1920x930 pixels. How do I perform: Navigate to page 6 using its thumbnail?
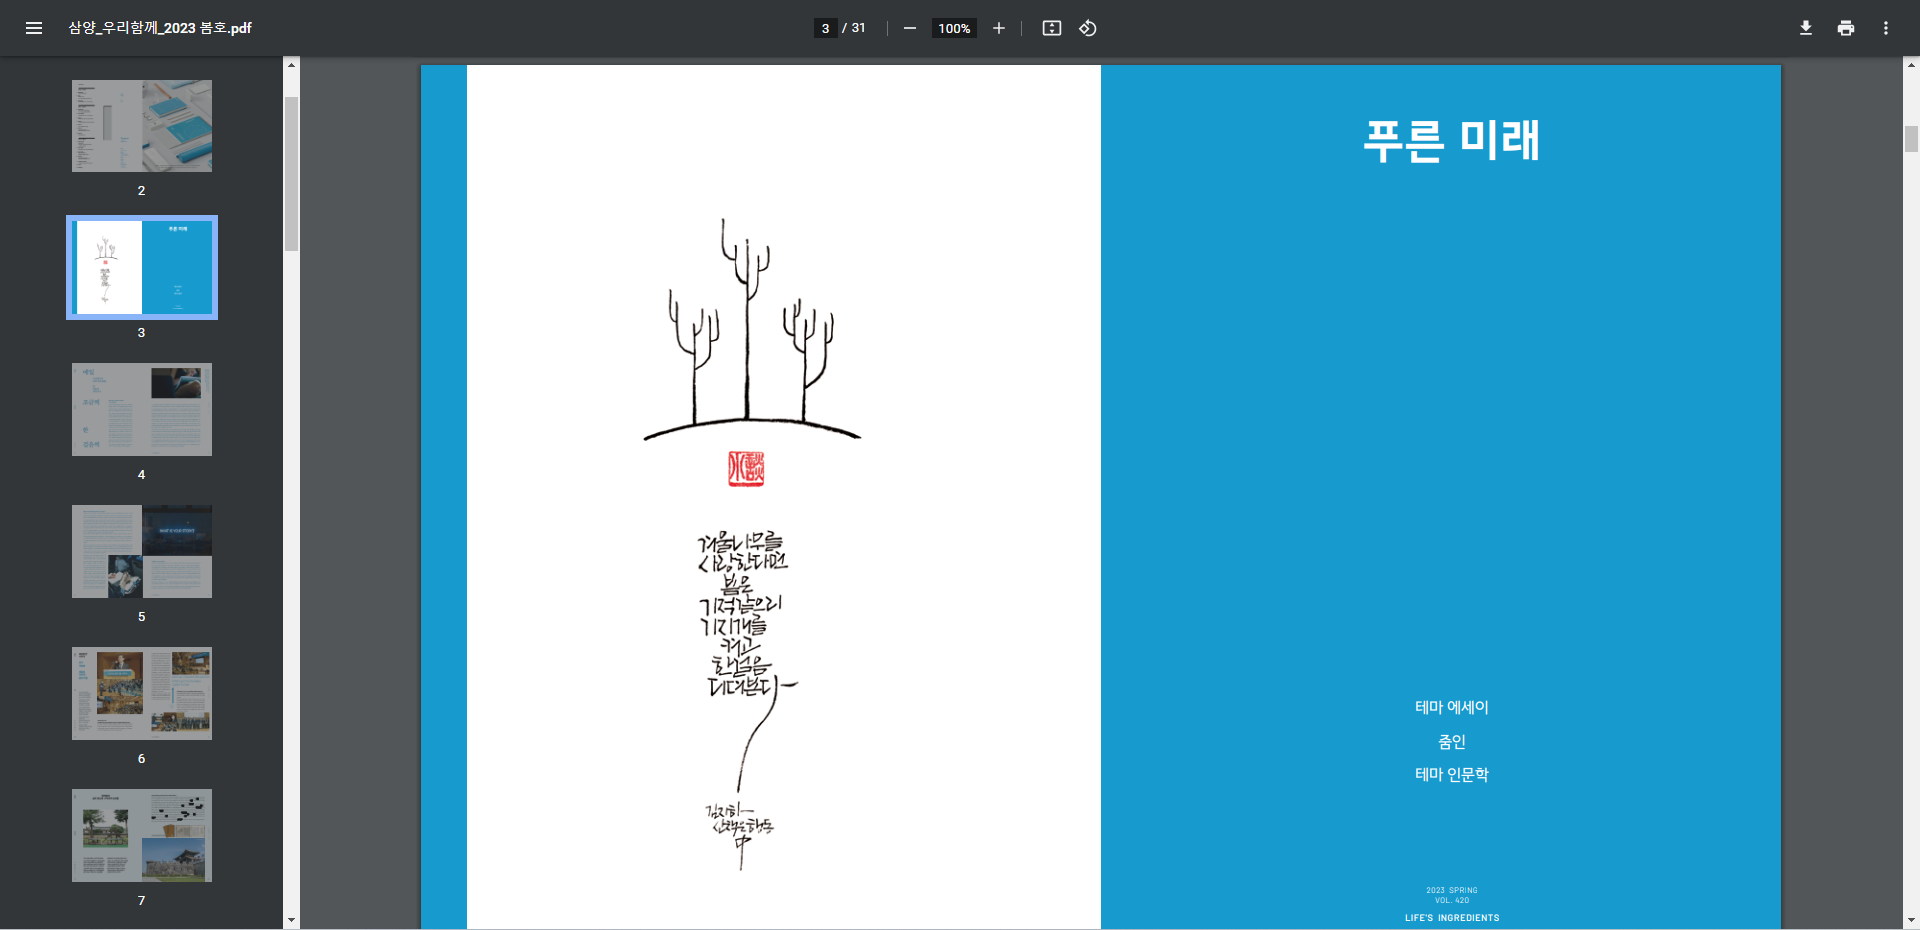click(x=141, y=693)
